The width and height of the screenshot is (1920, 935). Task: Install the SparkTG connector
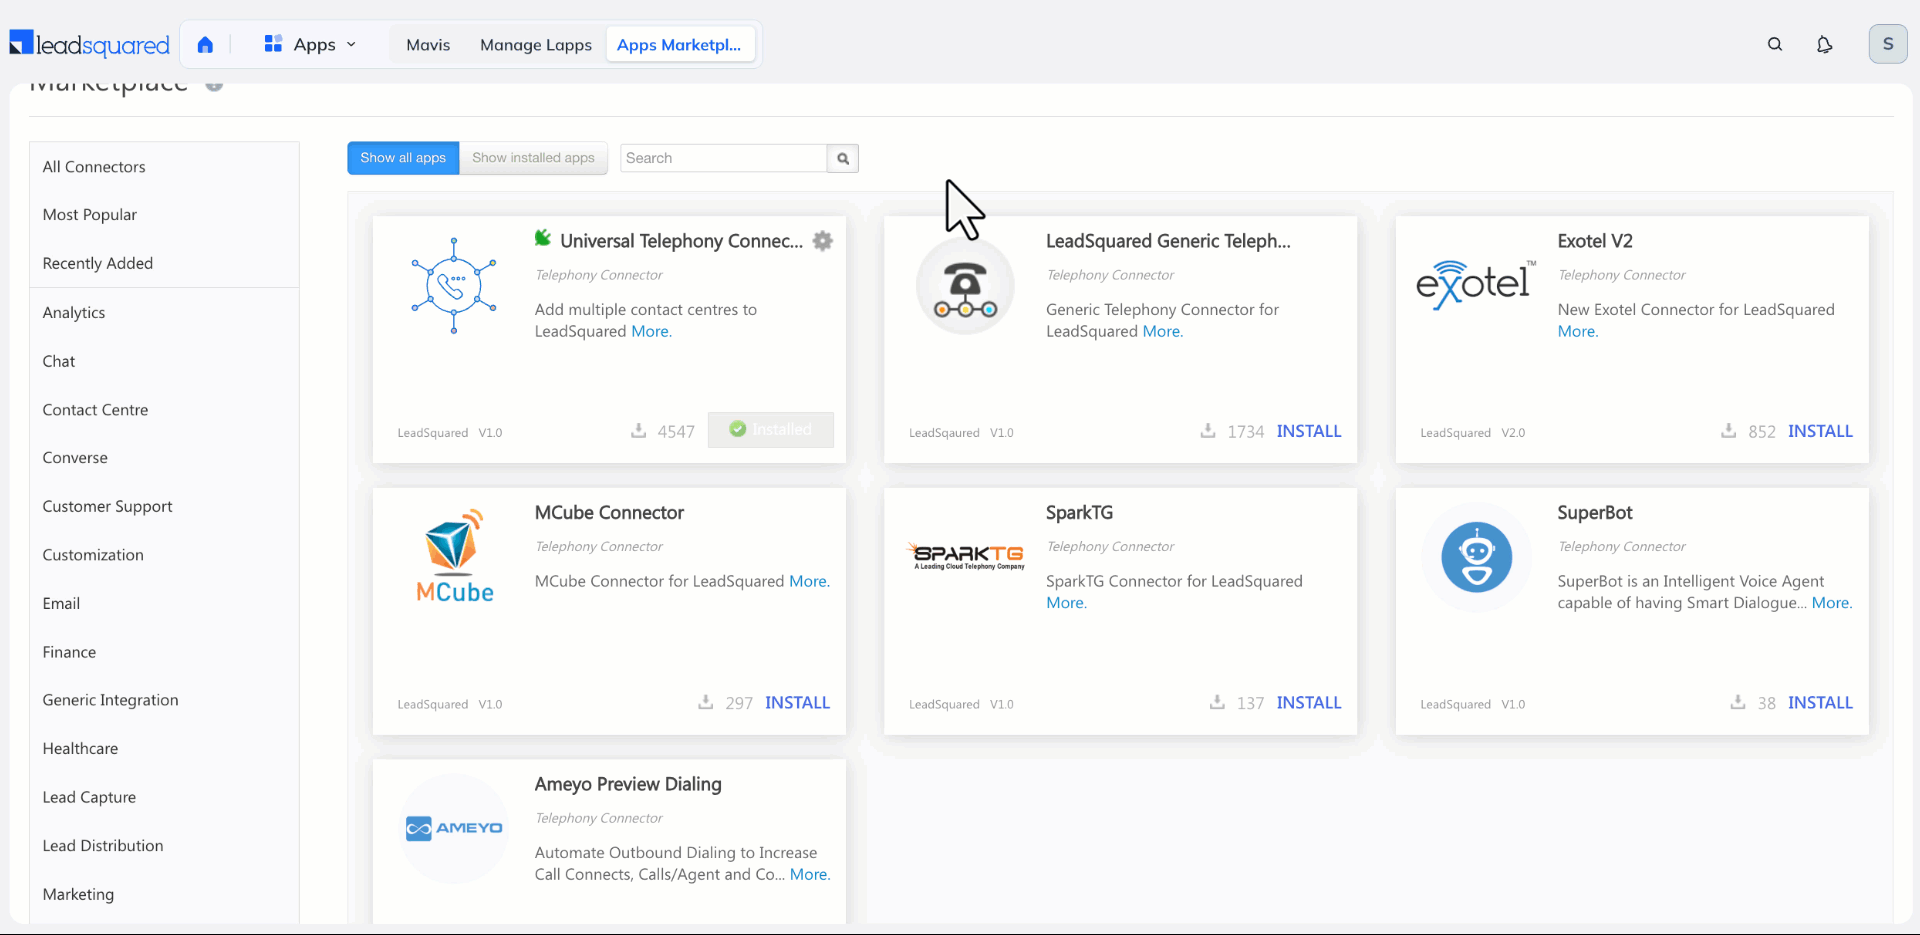(1309, 703)
